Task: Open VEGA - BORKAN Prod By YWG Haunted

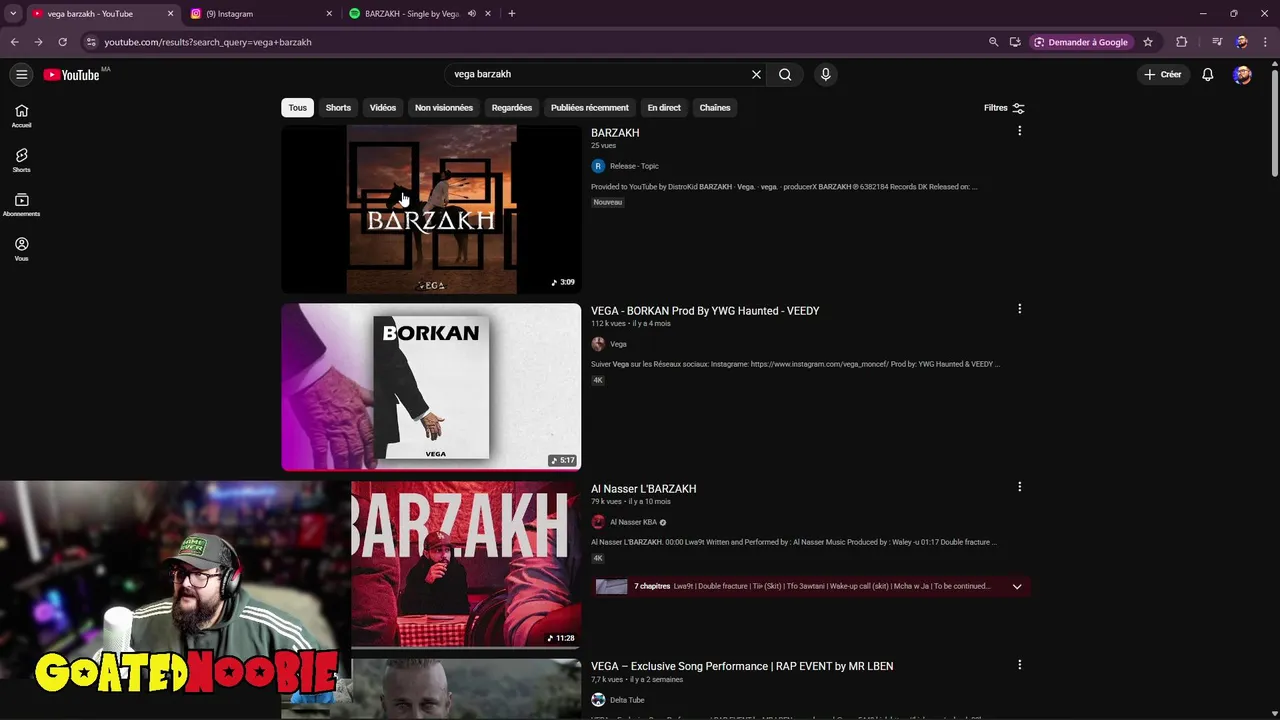Action: (x=705, y=311)
